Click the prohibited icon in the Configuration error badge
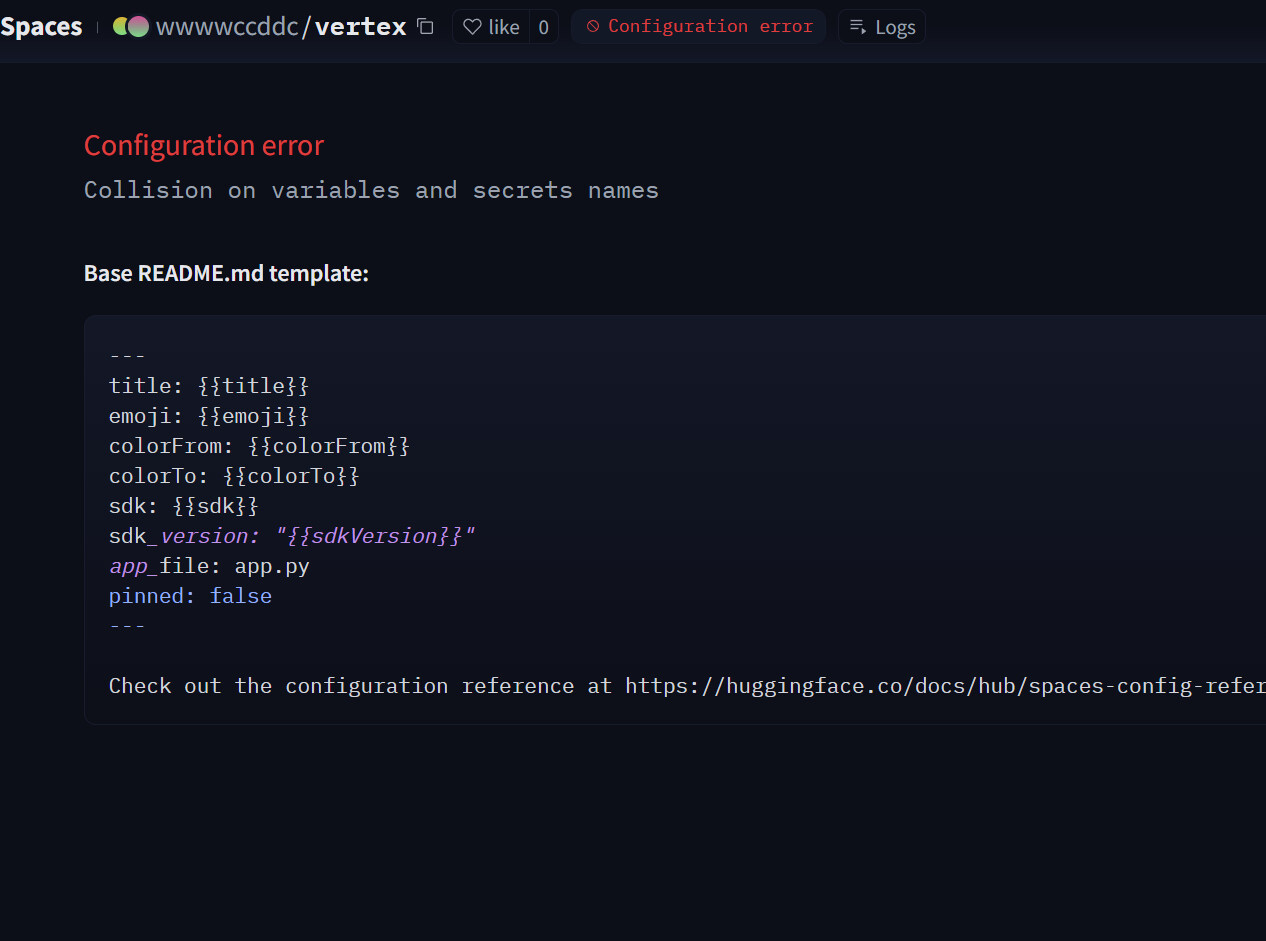The height and width of the screenshot is (941, 1266). click(593, 27)
